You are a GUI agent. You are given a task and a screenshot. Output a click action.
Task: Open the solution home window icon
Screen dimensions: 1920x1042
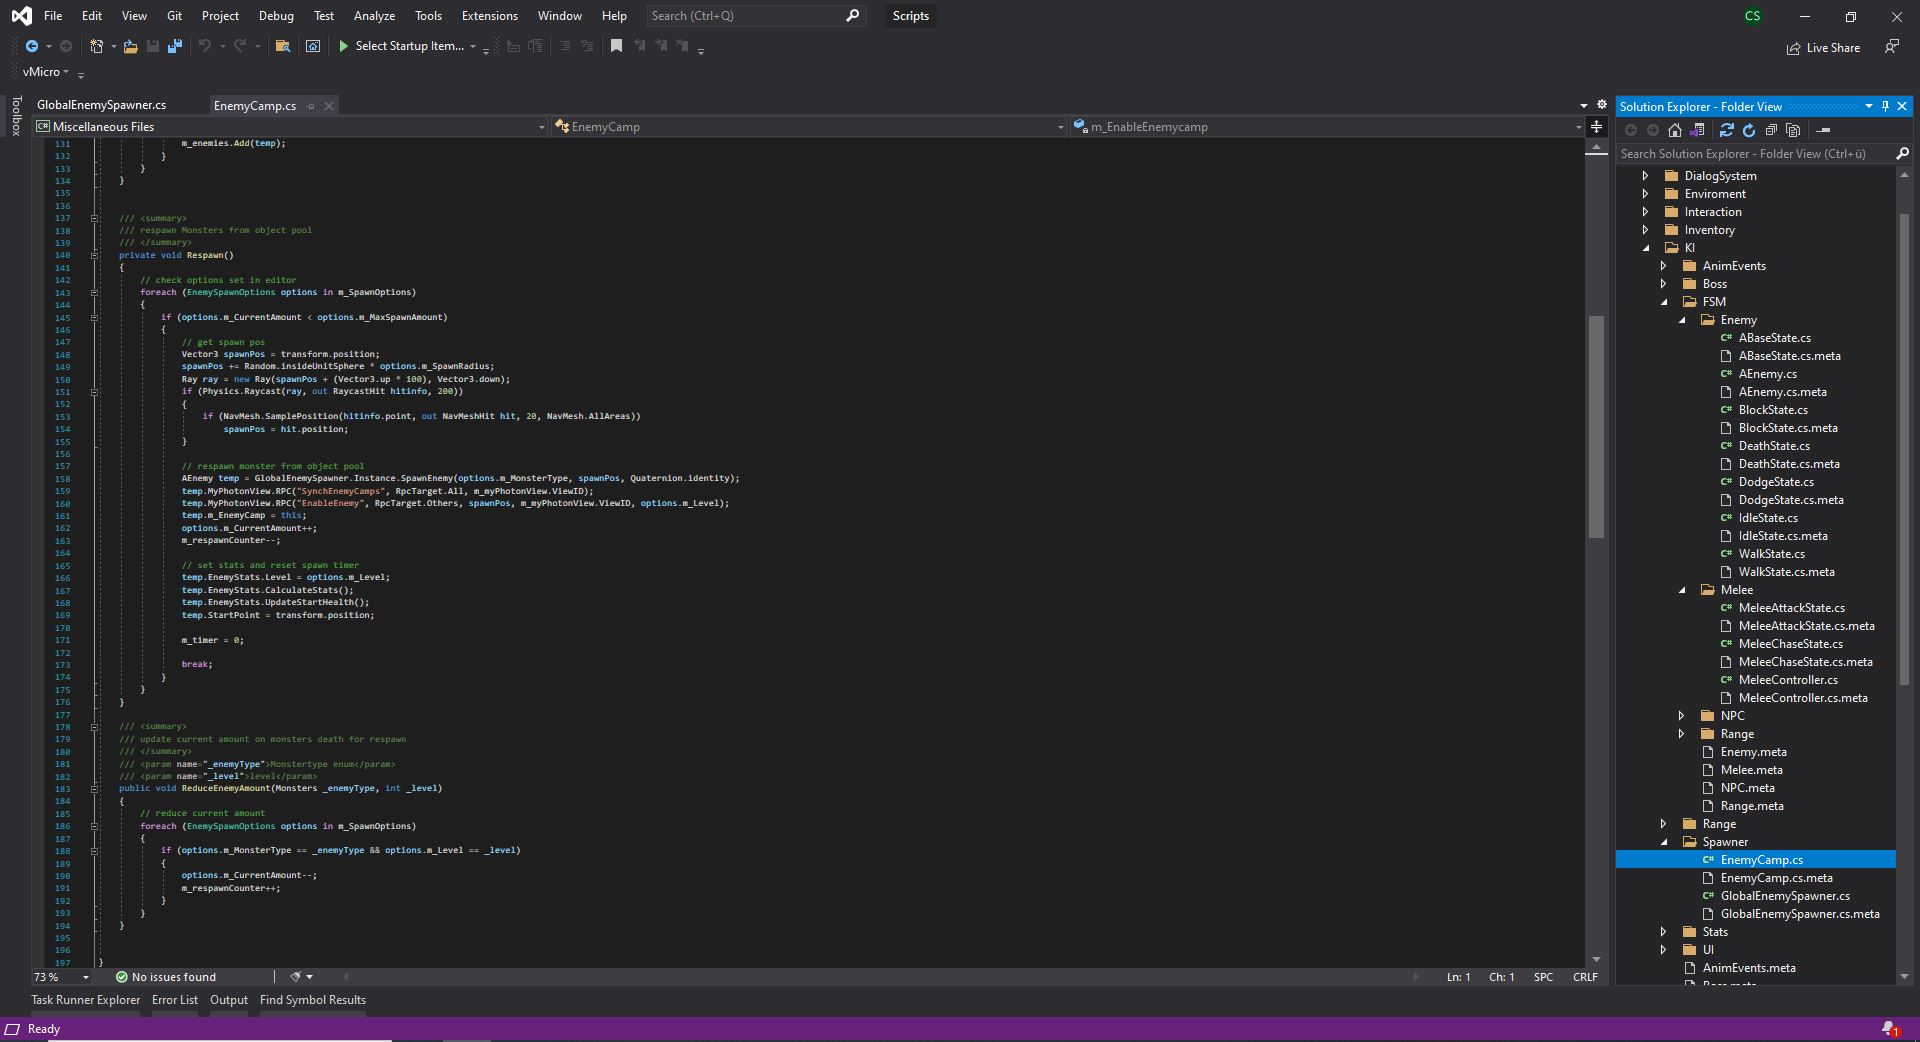pos(313,46)
